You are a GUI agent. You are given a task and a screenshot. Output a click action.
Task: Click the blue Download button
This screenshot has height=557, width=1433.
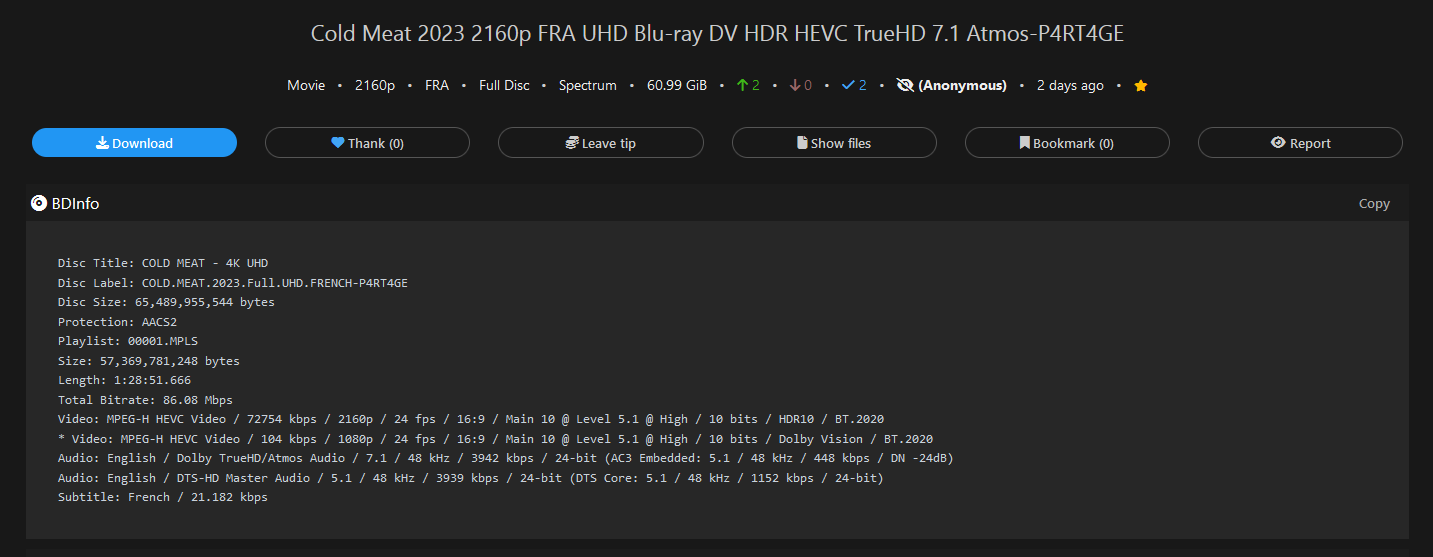(x=134, y=143)
